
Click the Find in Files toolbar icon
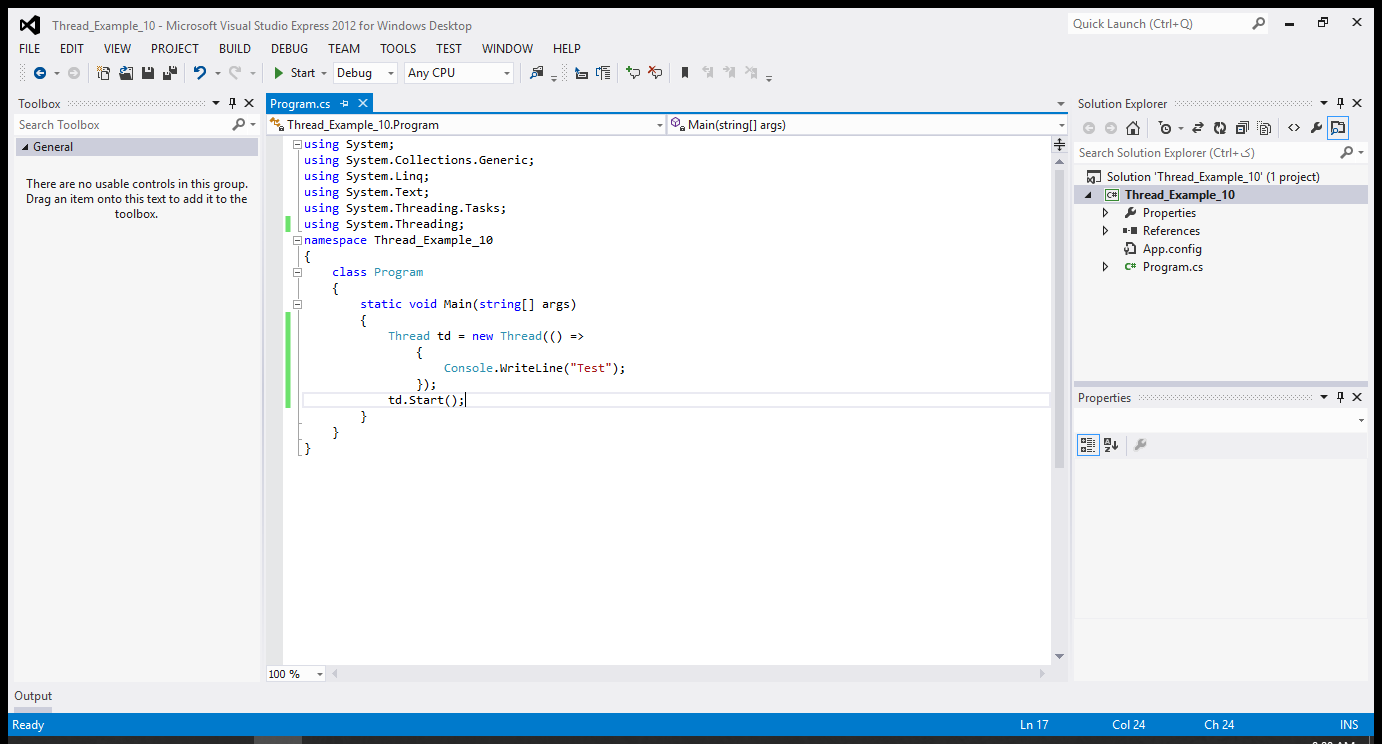point(537,73)
